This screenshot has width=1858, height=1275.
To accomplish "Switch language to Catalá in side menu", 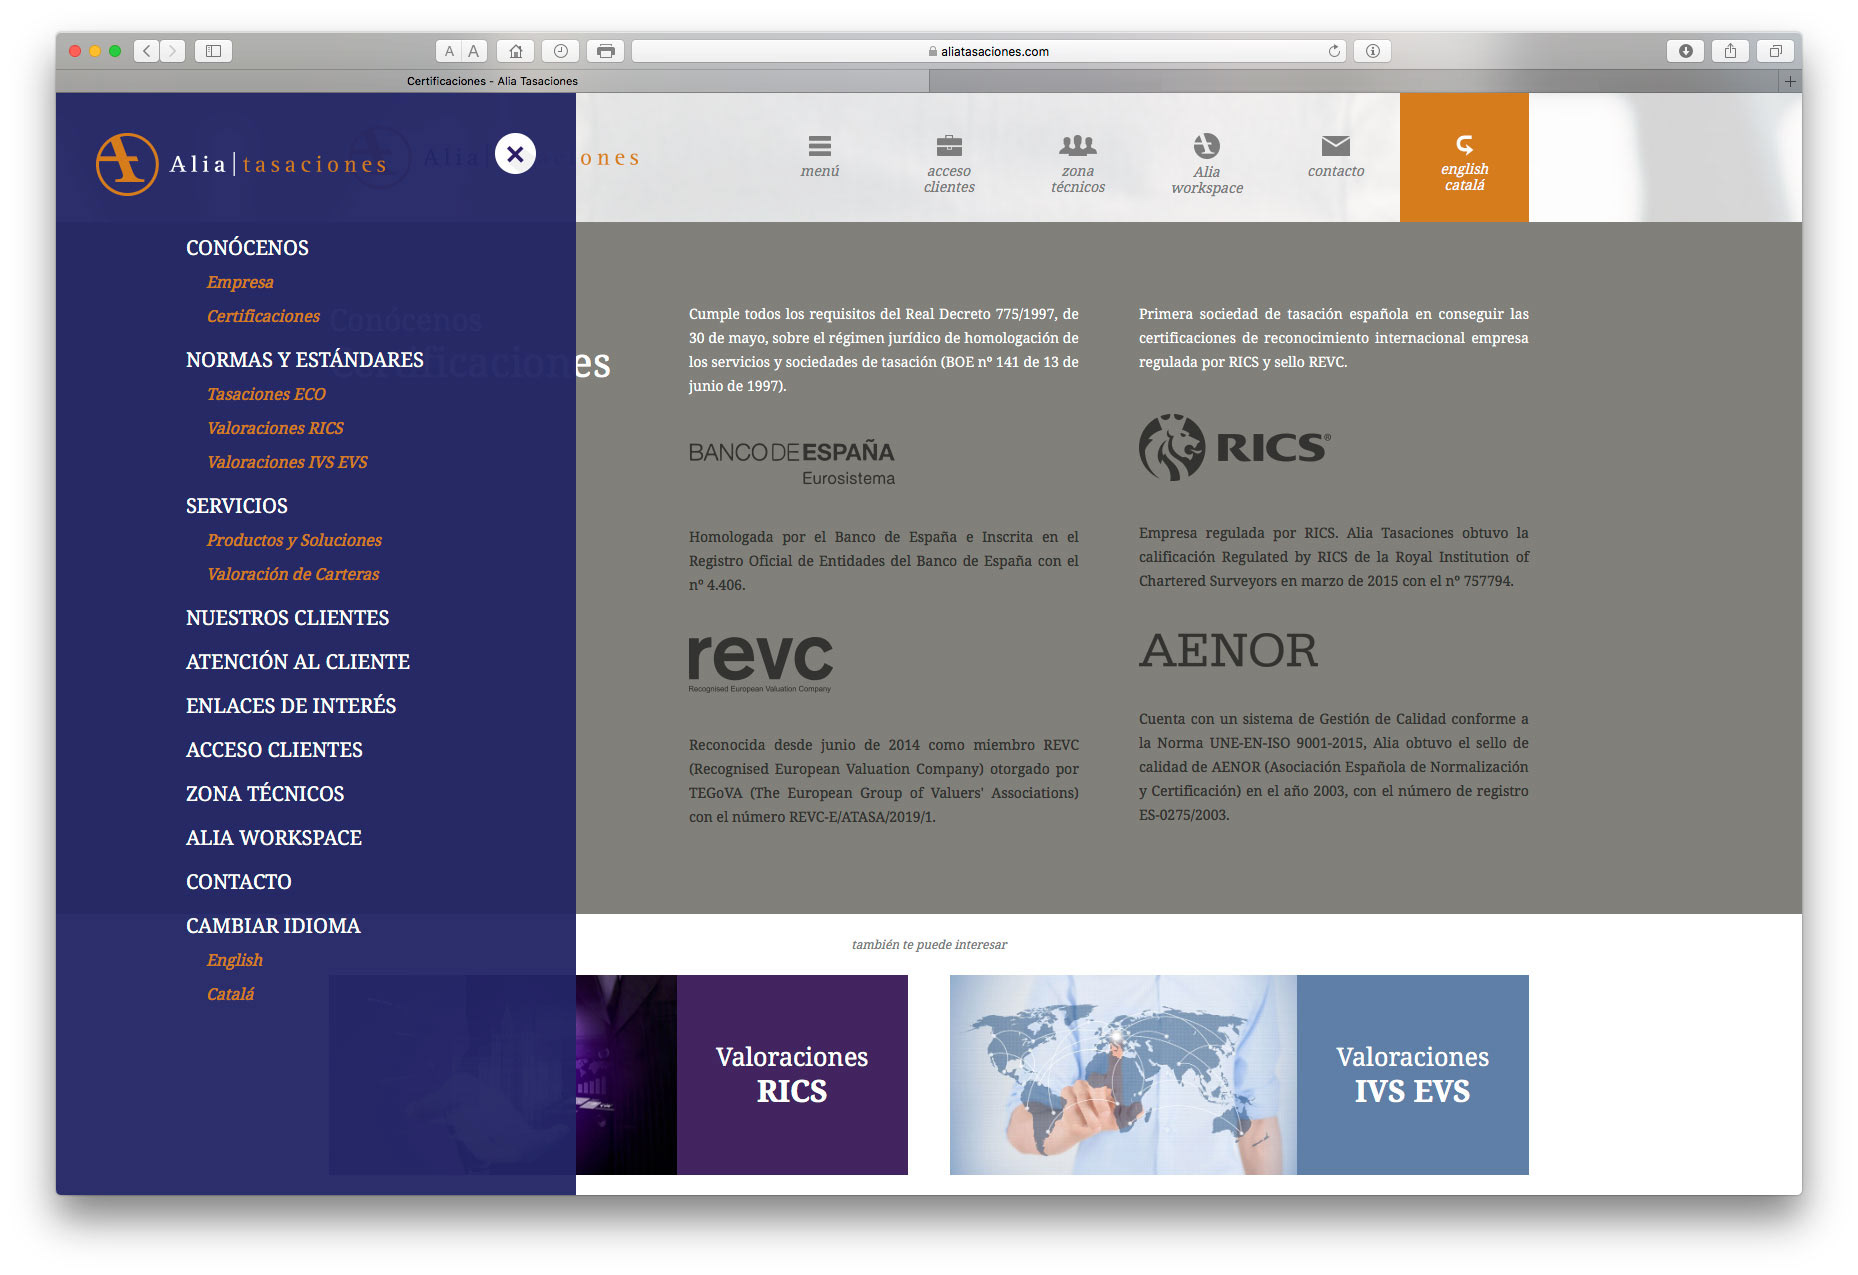I will (x=230, y=994).
